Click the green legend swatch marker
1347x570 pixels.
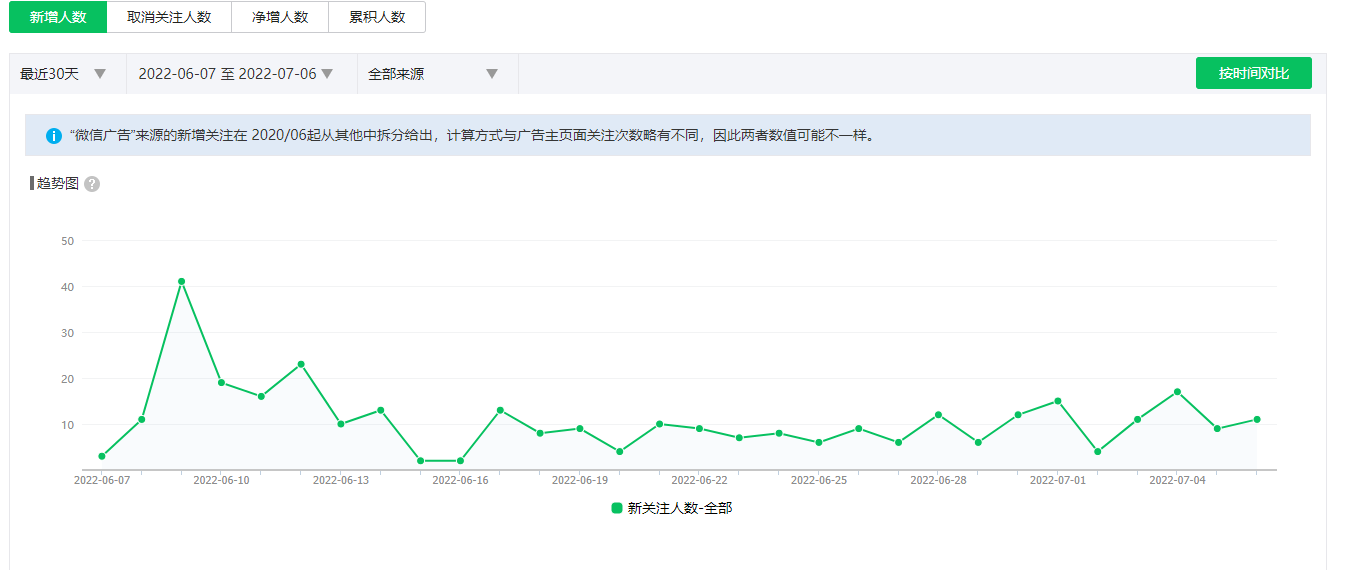617,508
